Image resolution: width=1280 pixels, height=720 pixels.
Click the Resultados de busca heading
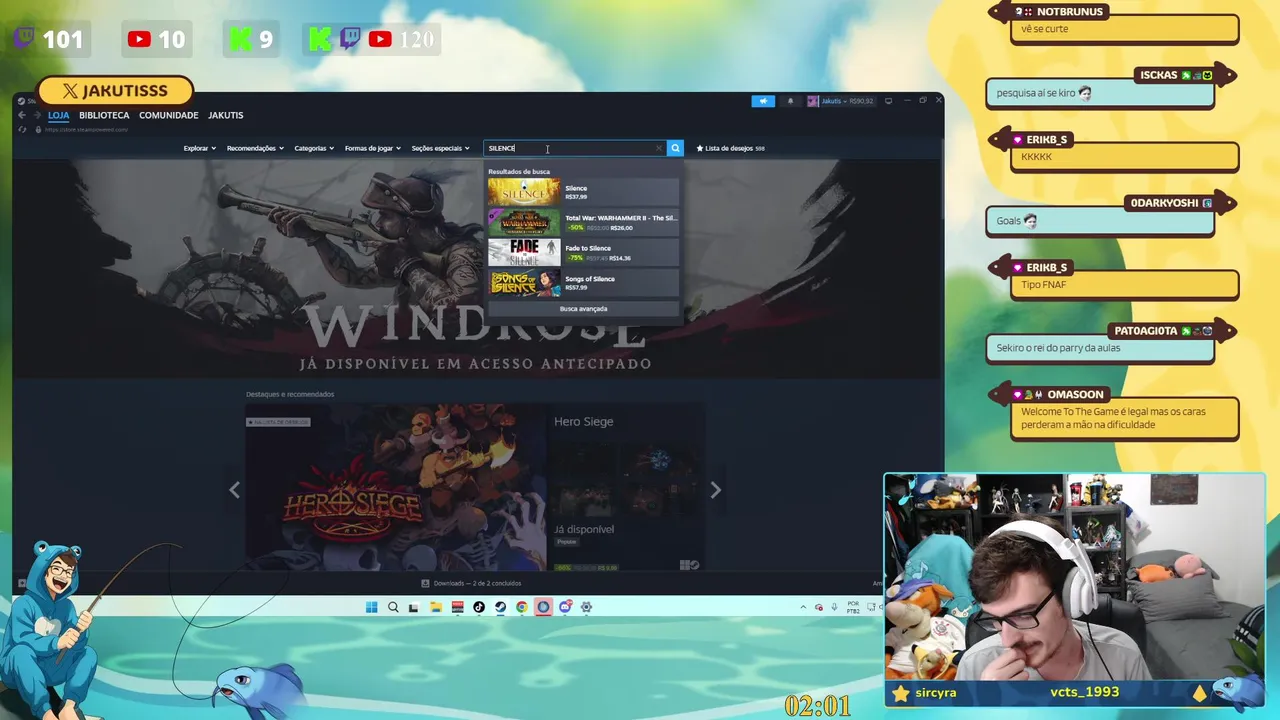pos(519,171)
